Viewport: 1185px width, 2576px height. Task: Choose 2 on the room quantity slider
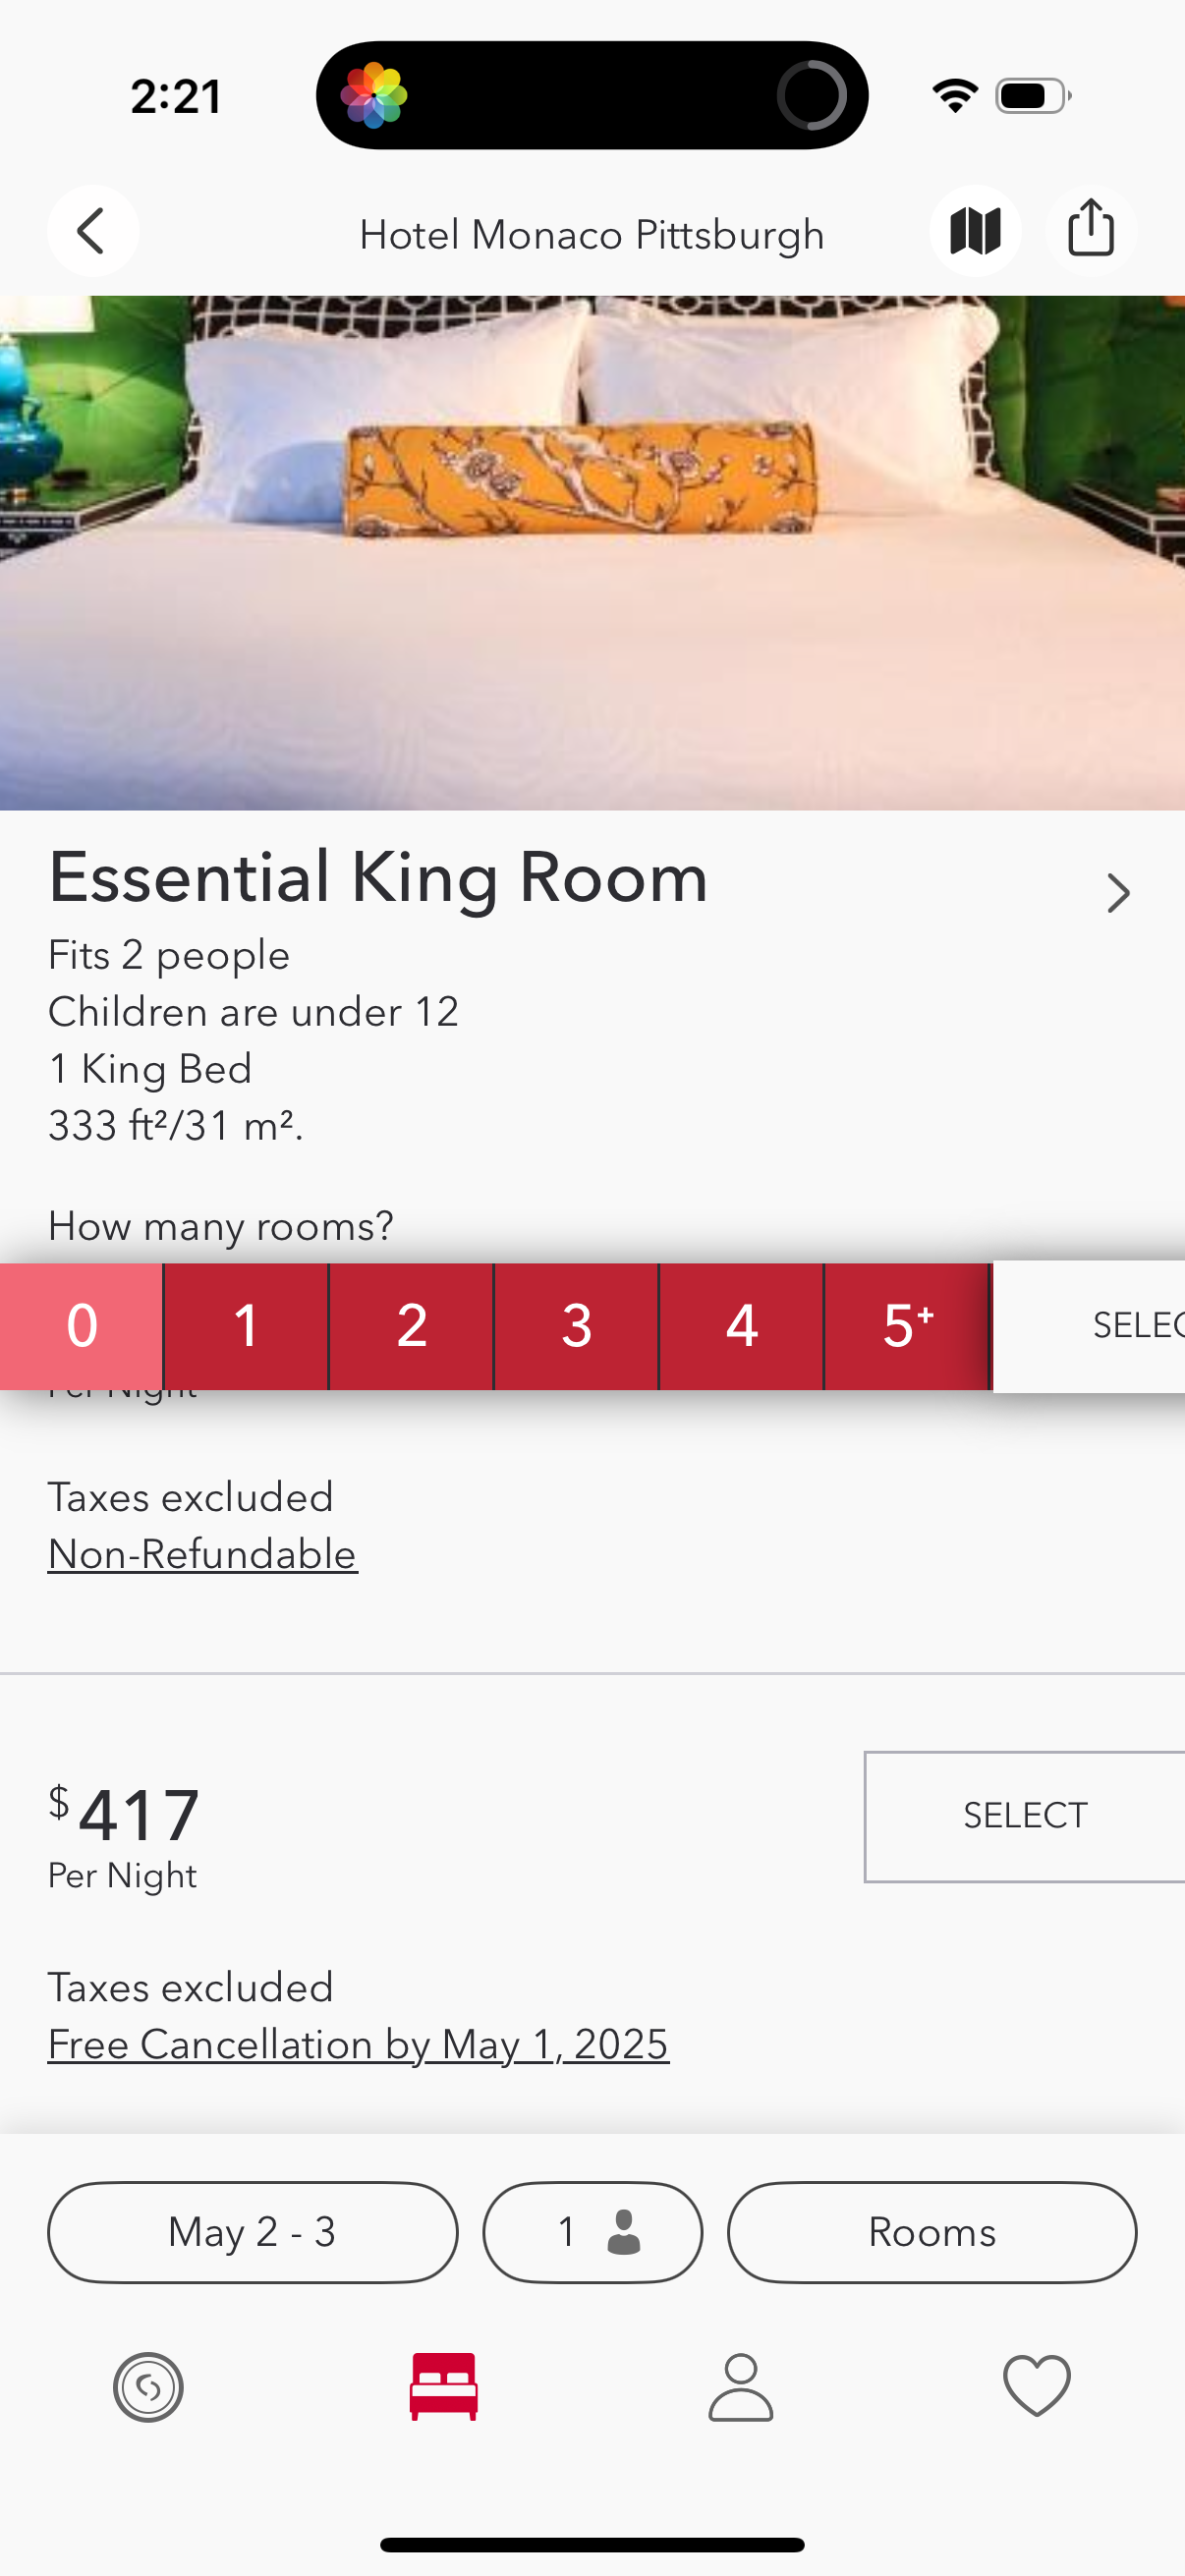(411, 1325)
